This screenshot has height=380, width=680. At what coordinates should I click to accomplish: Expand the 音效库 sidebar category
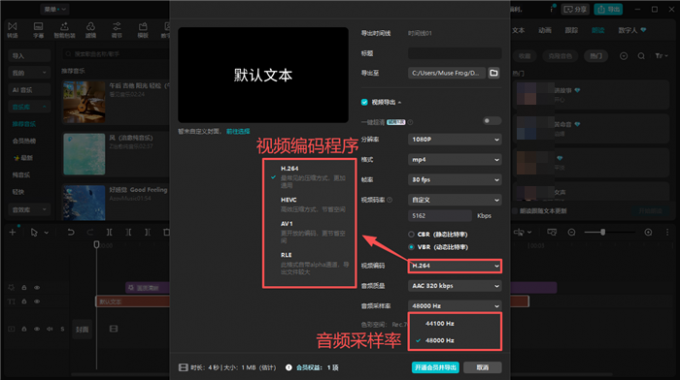click(29, 210)
